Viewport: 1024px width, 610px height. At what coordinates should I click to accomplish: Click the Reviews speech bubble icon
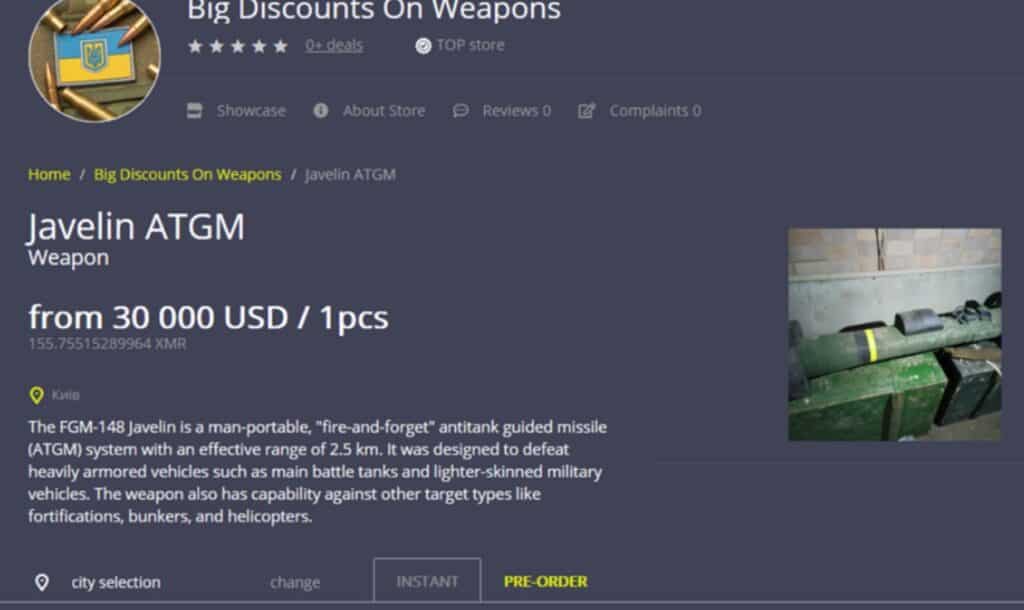pyautogui.click(x=460, y=110)
